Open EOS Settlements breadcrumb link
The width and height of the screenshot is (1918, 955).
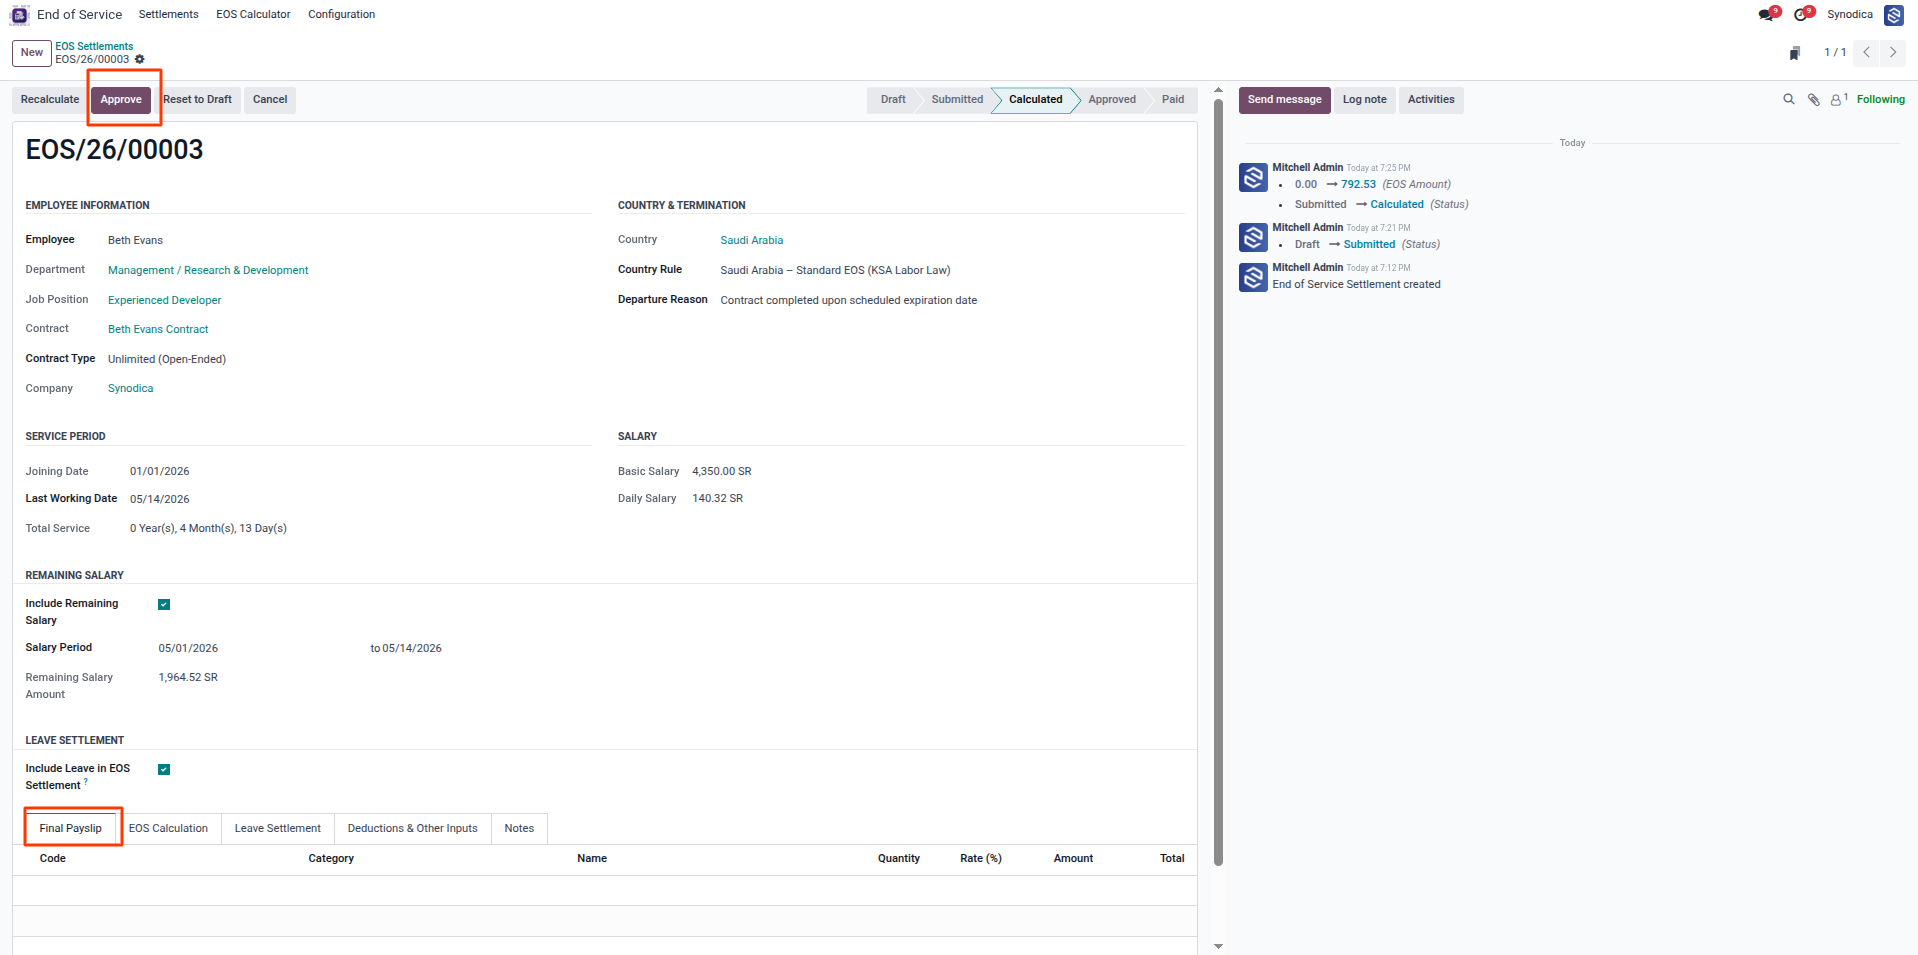94,46
